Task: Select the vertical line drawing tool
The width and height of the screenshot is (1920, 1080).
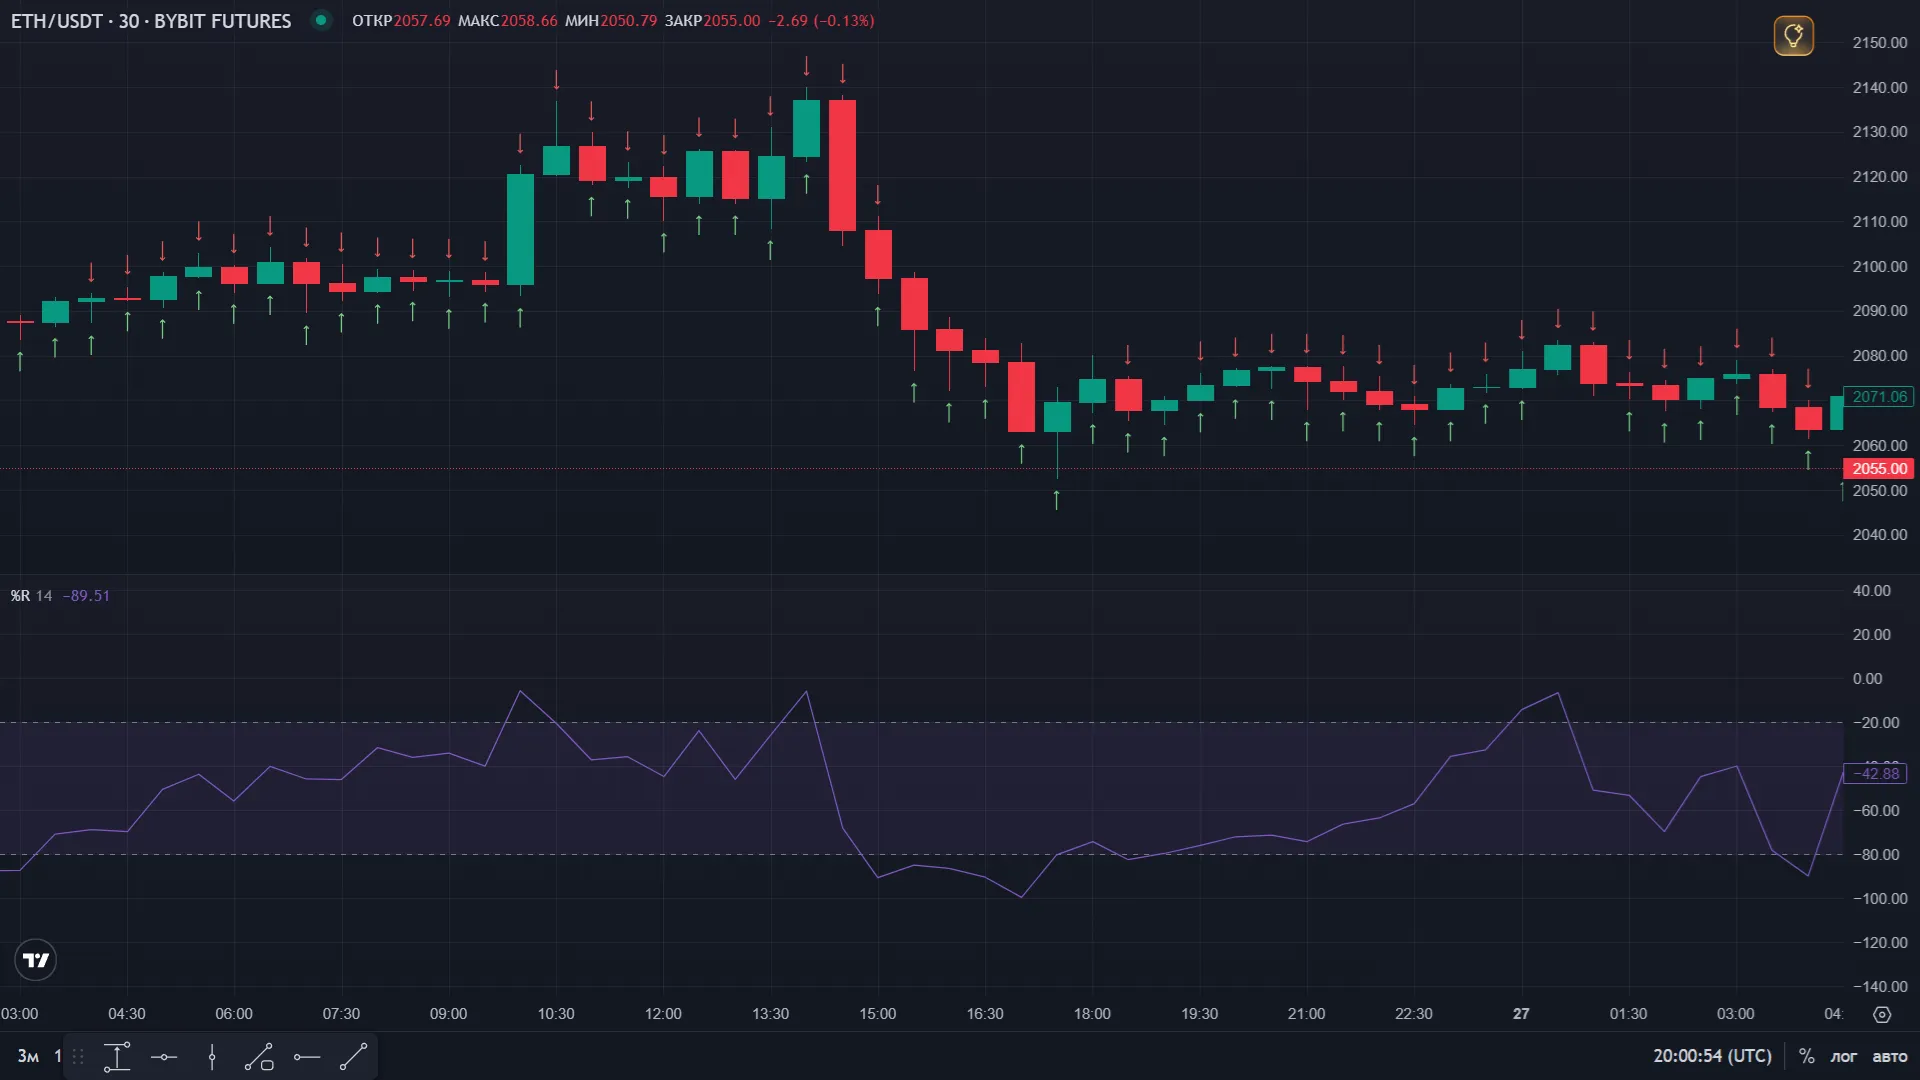Action: coord(211,1057)
